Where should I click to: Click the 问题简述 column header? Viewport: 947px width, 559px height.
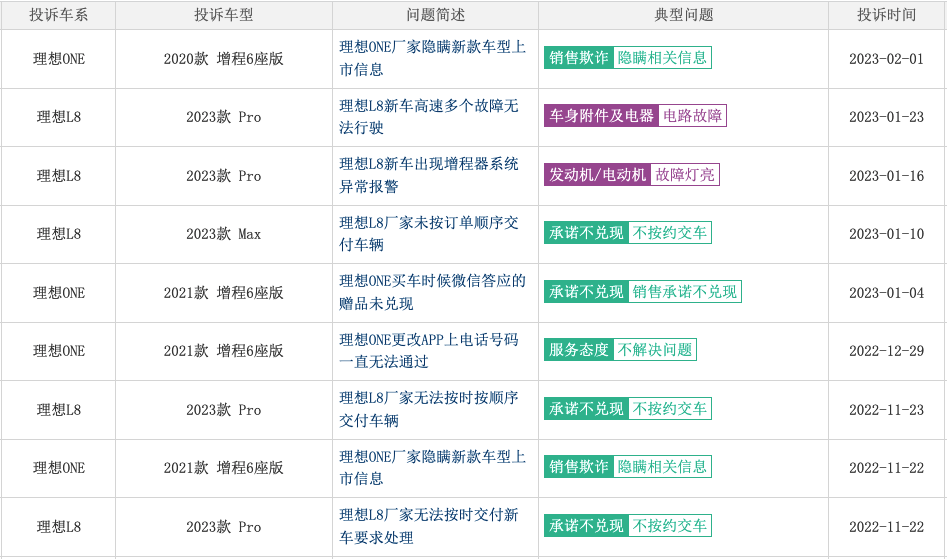click(x=435, y=14)
